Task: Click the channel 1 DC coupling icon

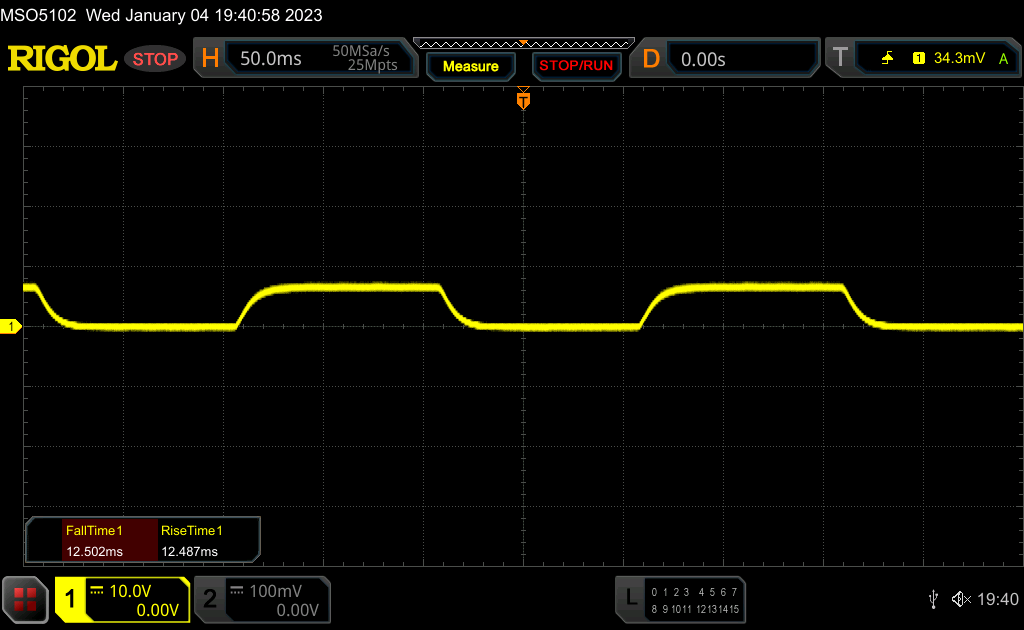Action: click(x=97, y=590)
